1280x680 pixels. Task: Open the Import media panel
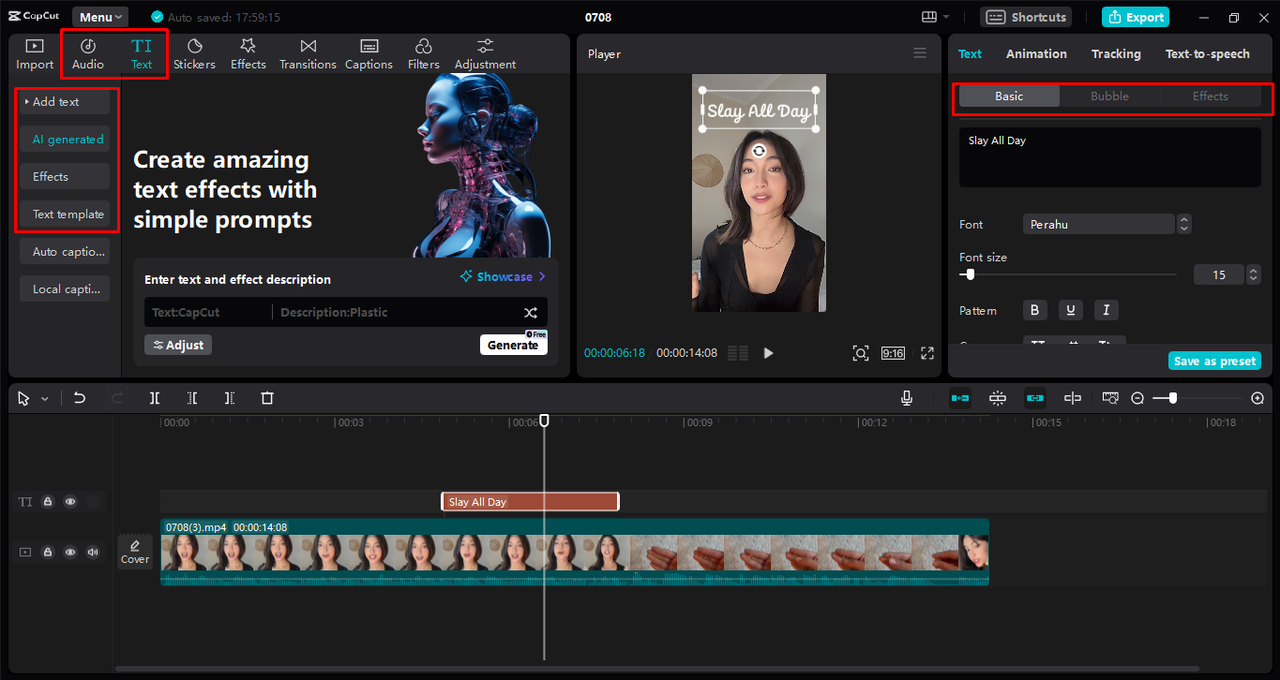(35, 54)
